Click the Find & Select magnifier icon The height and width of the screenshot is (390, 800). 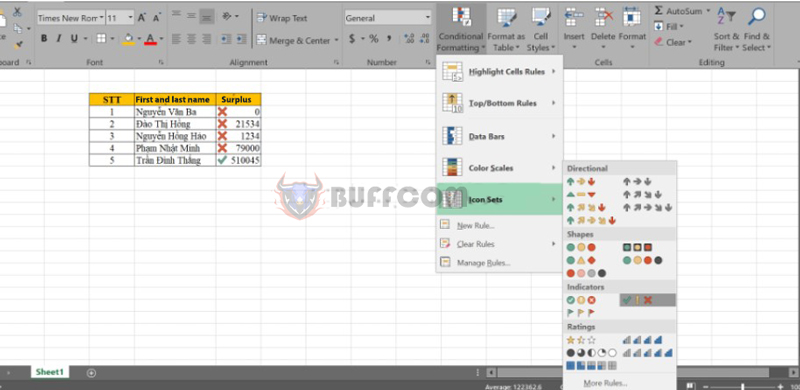click(757, 16)
